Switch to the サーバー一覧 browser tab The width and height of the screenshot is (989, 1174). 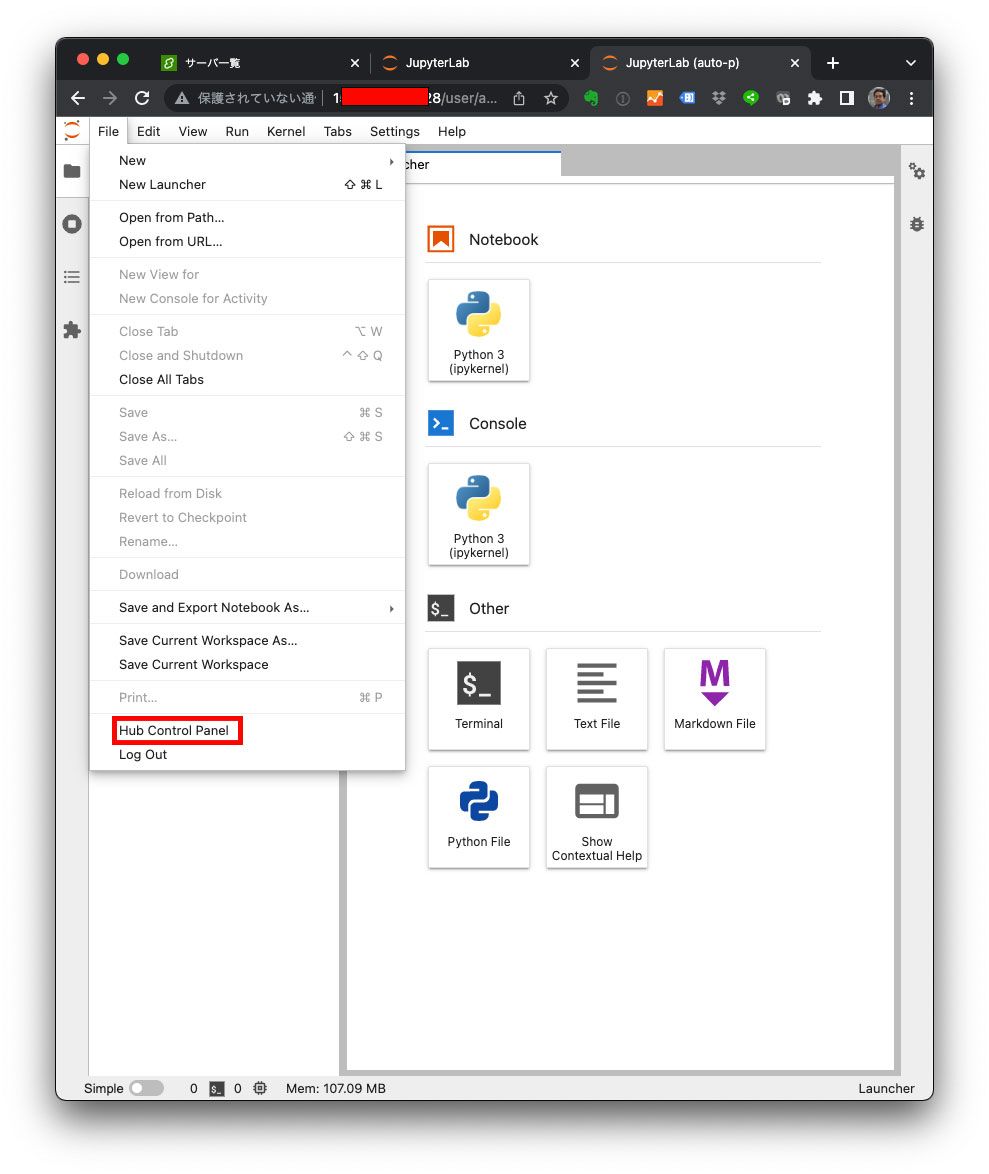pos(260,63)
